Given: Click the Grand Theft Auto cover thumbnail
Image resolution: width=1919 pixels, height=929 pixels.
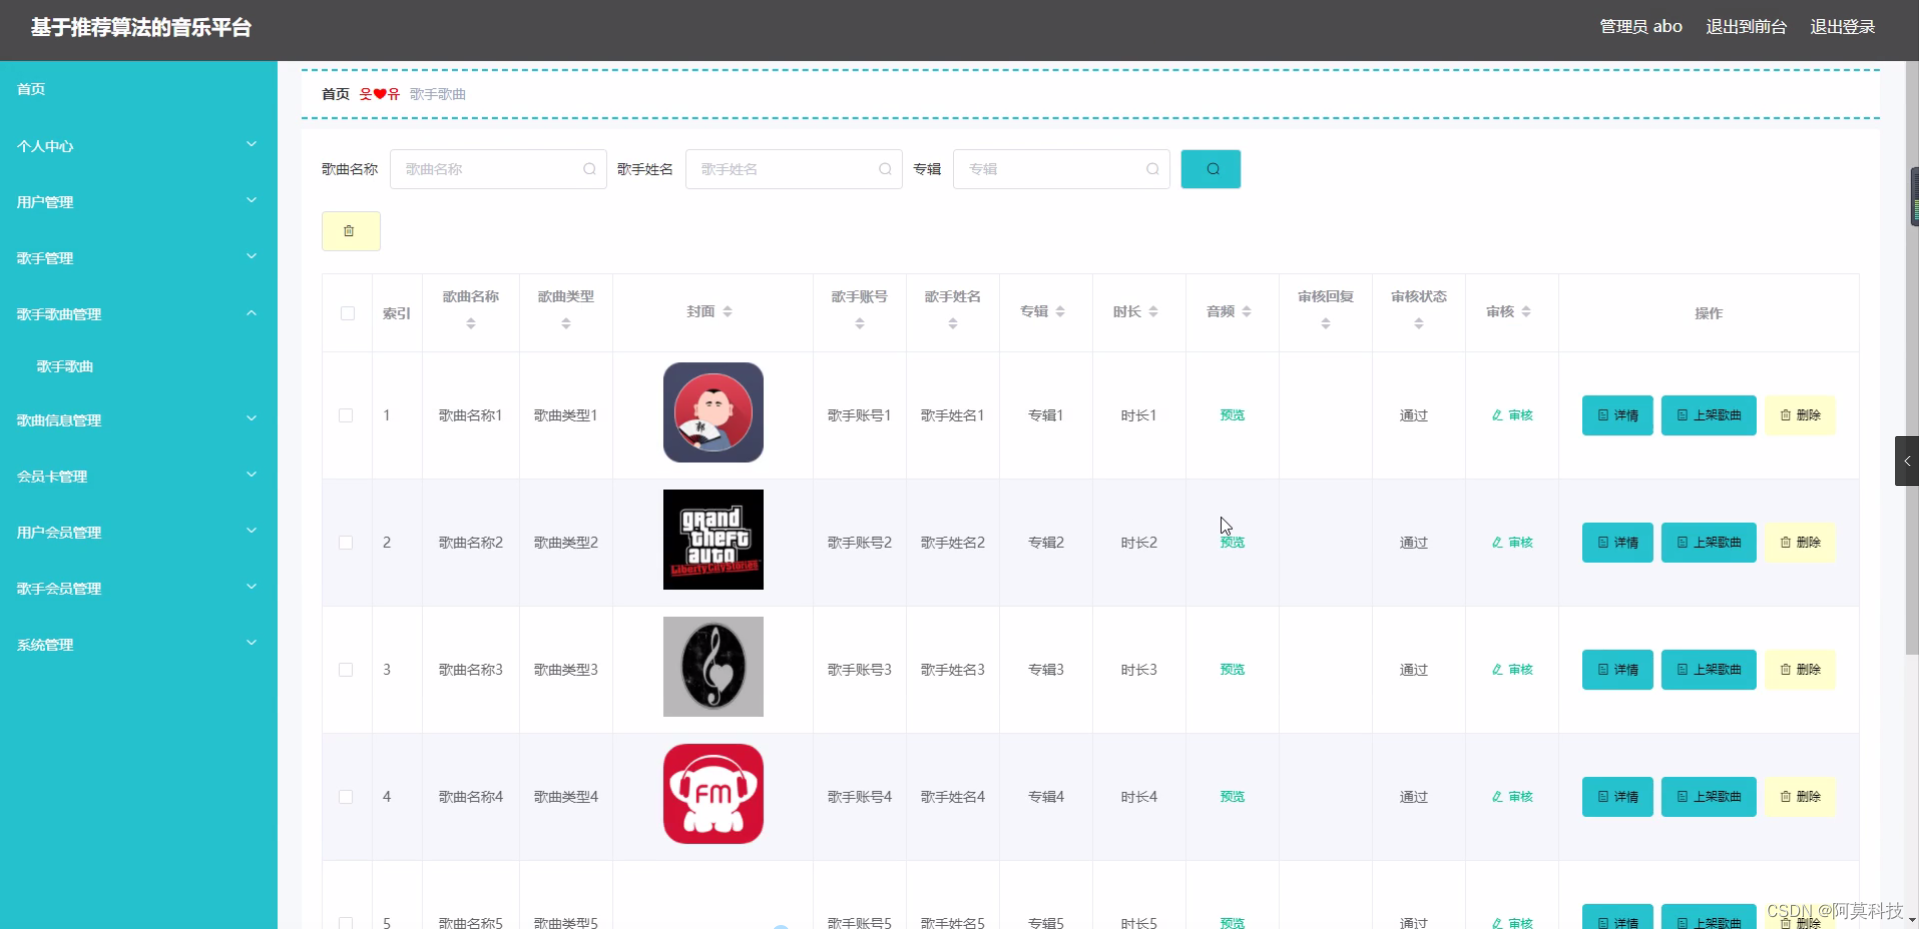Looking at the screenshot, I should [x=712, y=539].
